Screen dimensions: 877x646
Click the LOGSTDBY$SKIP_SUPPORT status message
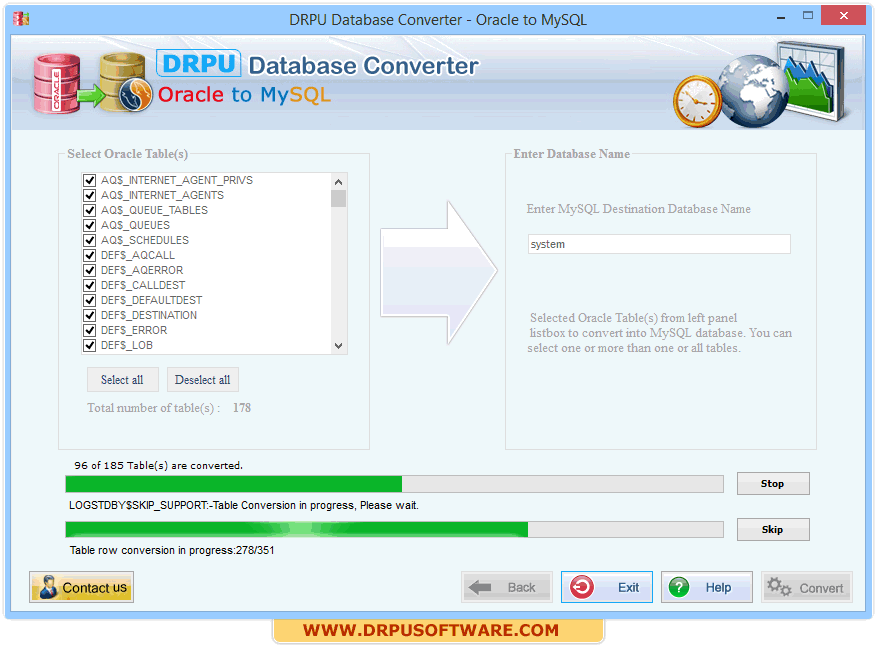(x=243, y=506)
